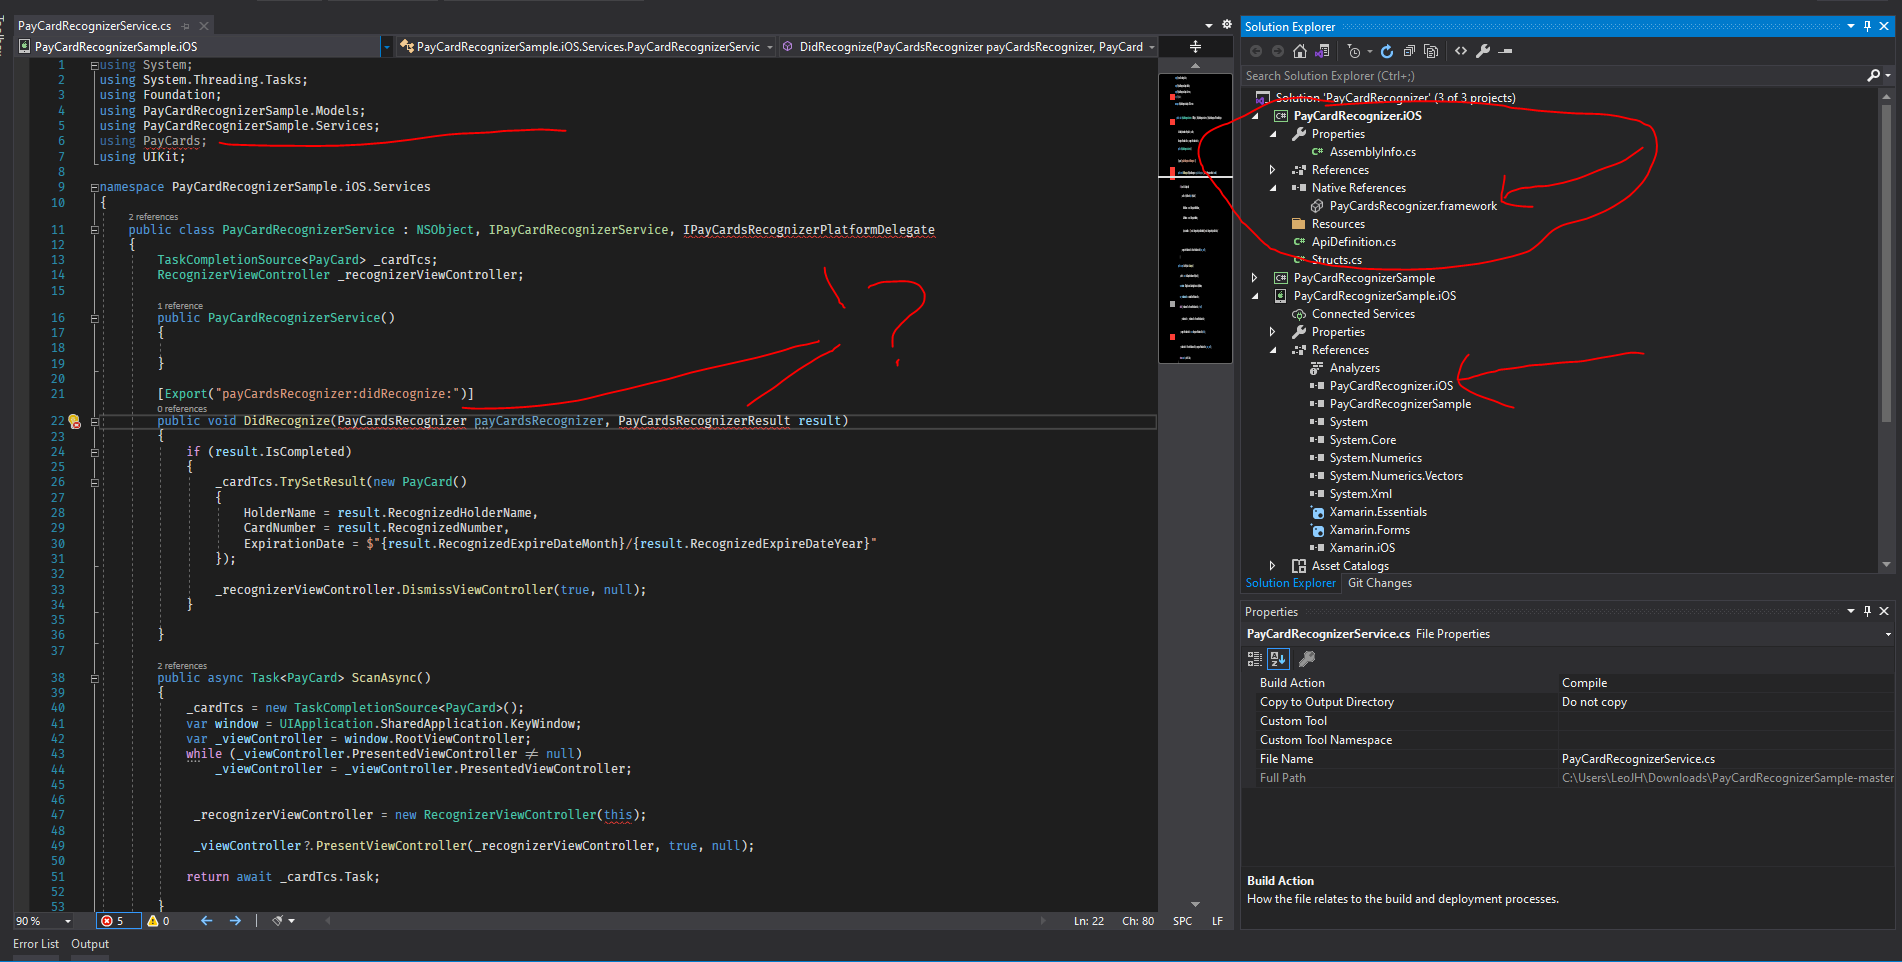Viewport: 1902px width, 962px height.
Task: Click the Solution Explorer back arrow
Action: pos(1256,51)
